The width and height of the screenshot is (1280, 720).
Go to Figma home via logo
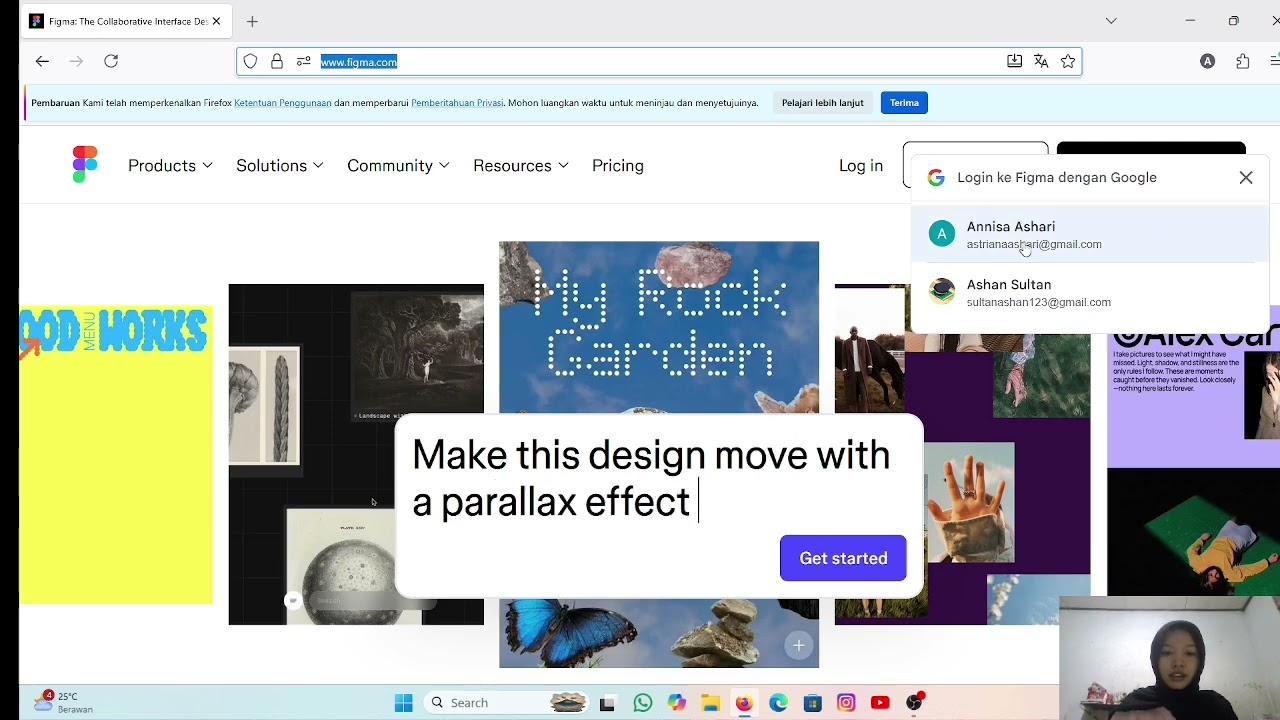pos(85,165)
